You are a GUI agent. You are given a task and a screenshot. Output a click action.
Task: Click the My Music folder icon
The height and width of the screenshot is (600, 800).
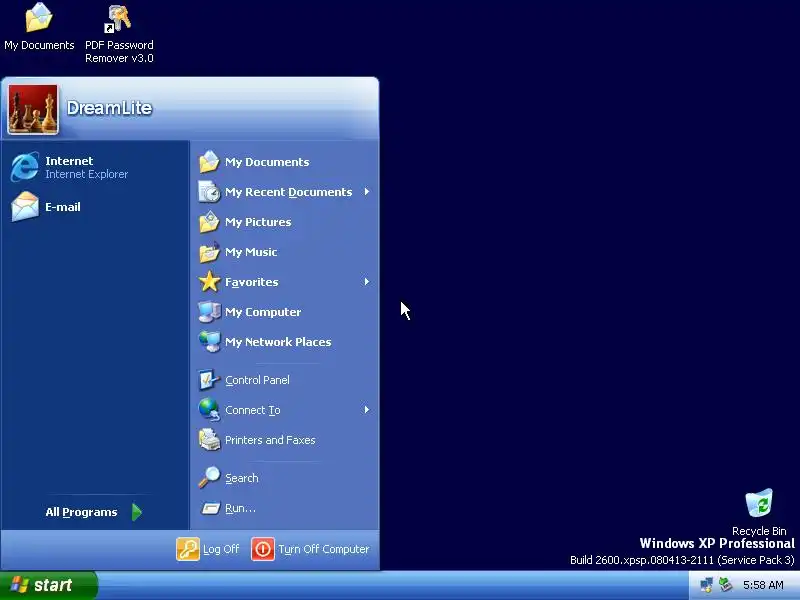[x=209, y=252]
